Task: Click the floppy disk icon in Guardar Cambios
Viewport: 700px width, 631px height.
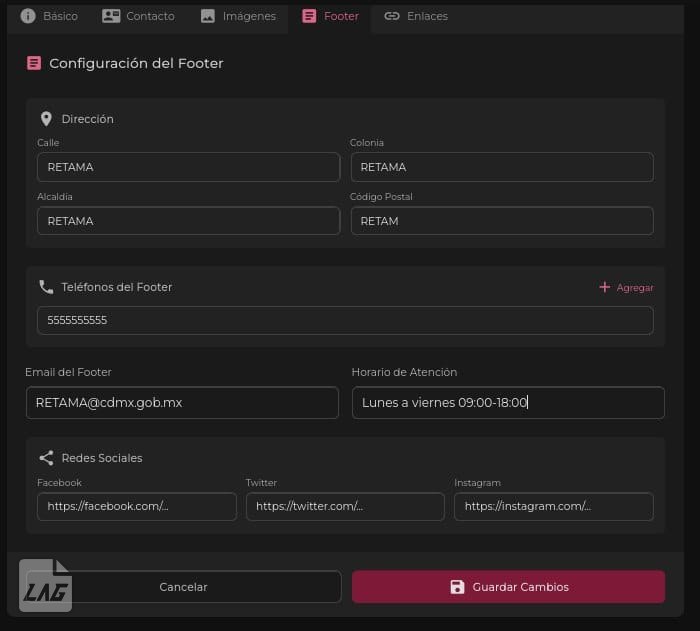Action: (457, 587)
